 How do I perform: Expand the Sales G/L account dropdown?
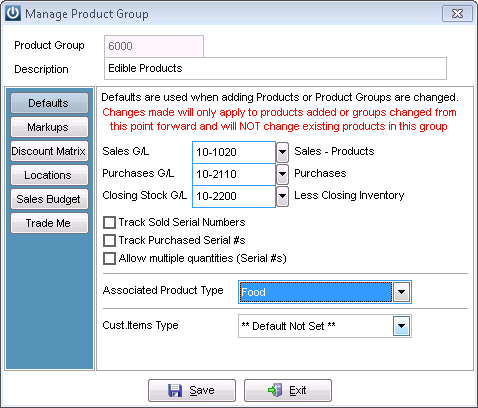click(282, 152)
